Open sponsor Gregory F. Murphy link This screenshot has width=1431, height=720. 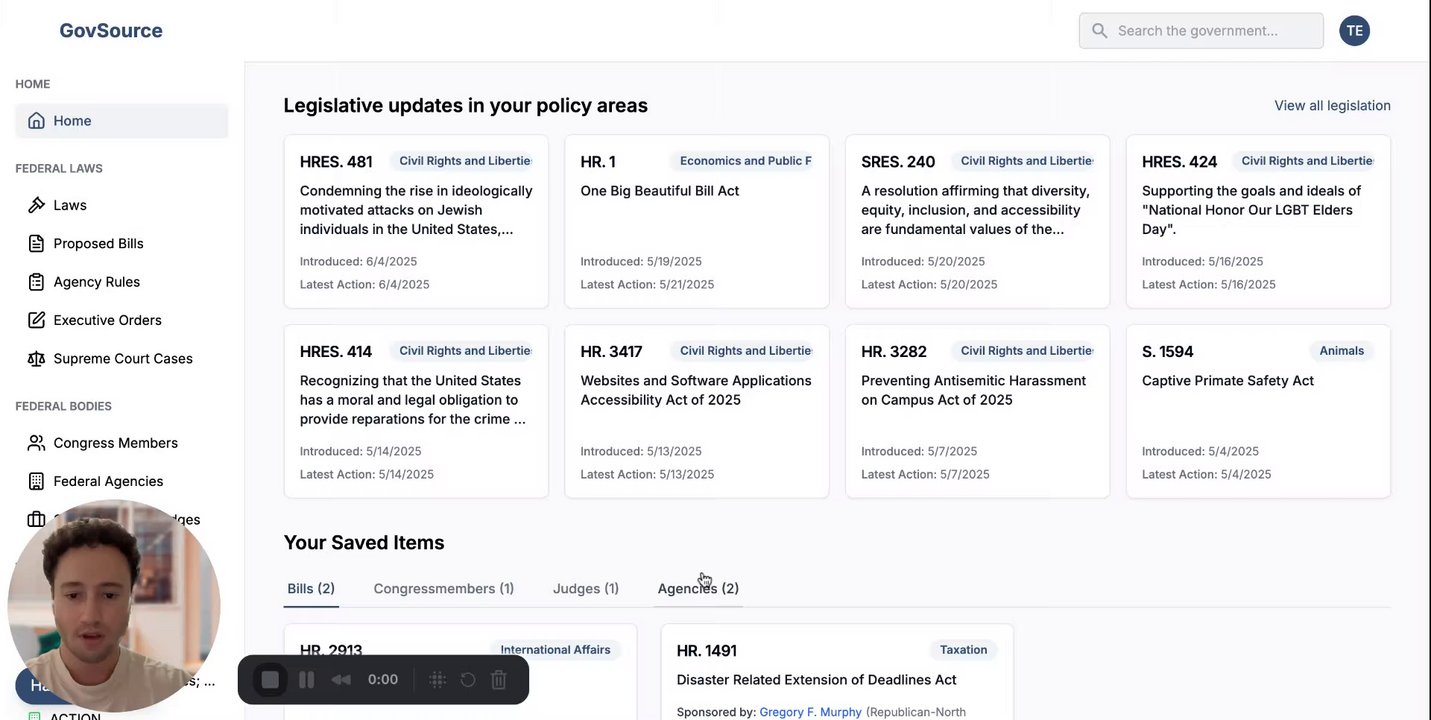pos(810,712)
